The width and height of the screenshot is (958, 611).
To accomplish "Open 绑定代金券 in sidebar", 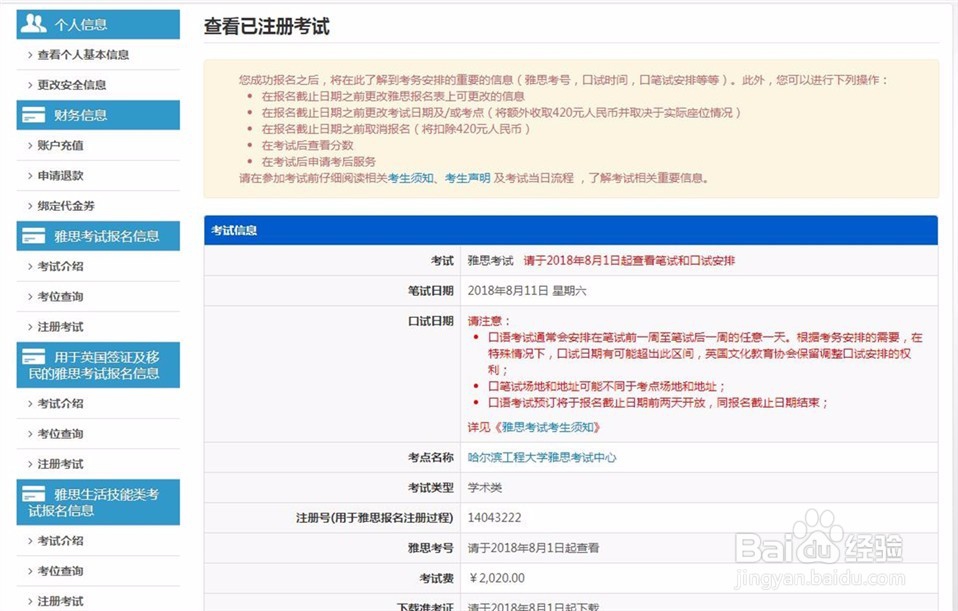I will coord(66,205).
